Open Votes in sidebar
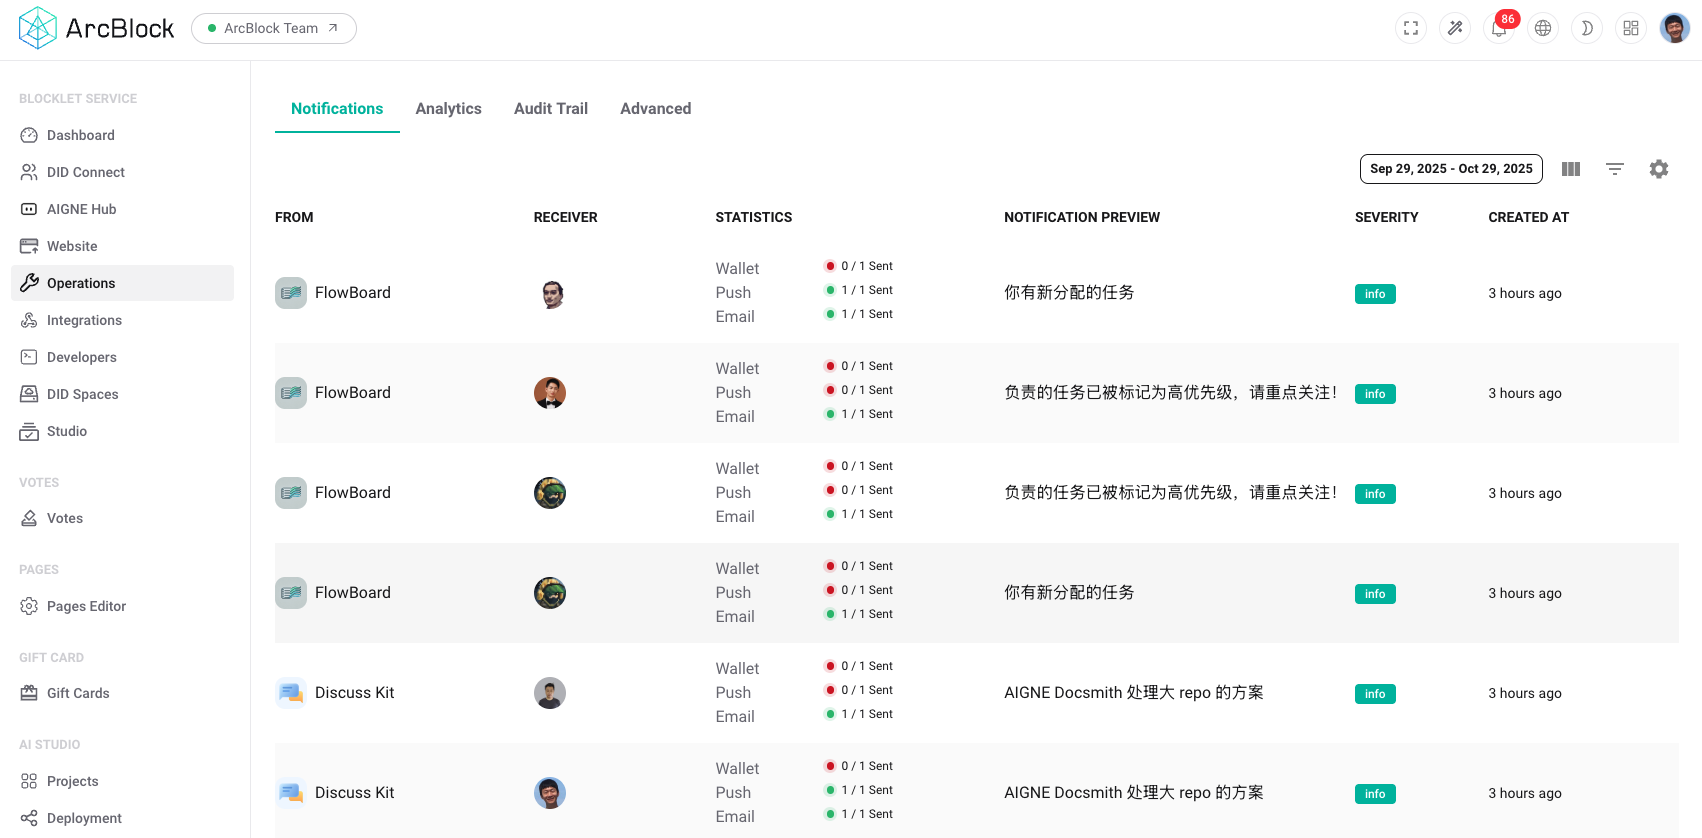The width and height of the screenshot is (1702, 838). (x=122, y=518)
